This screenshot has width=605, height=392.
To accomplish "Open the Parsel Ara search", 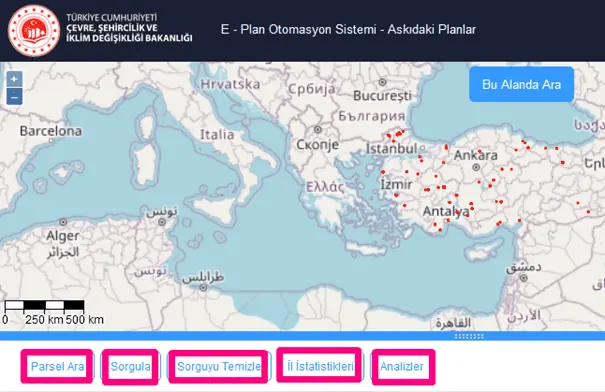I will point(57,366).
